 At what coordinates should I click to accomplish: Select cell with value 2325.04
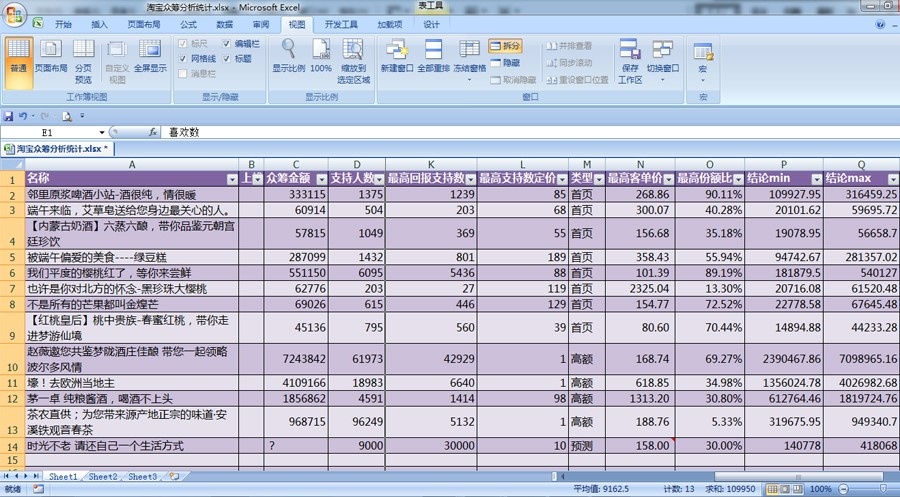pyautogui.click(x=640, y=288)
